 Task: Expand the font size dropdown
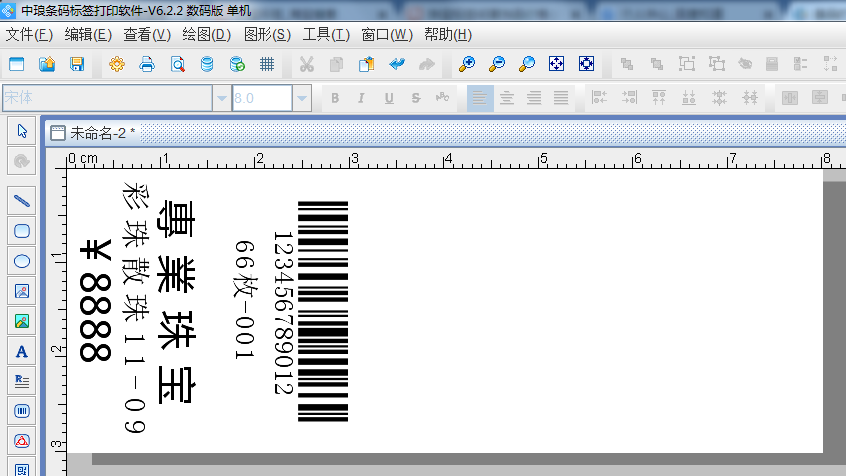(301, 98)
